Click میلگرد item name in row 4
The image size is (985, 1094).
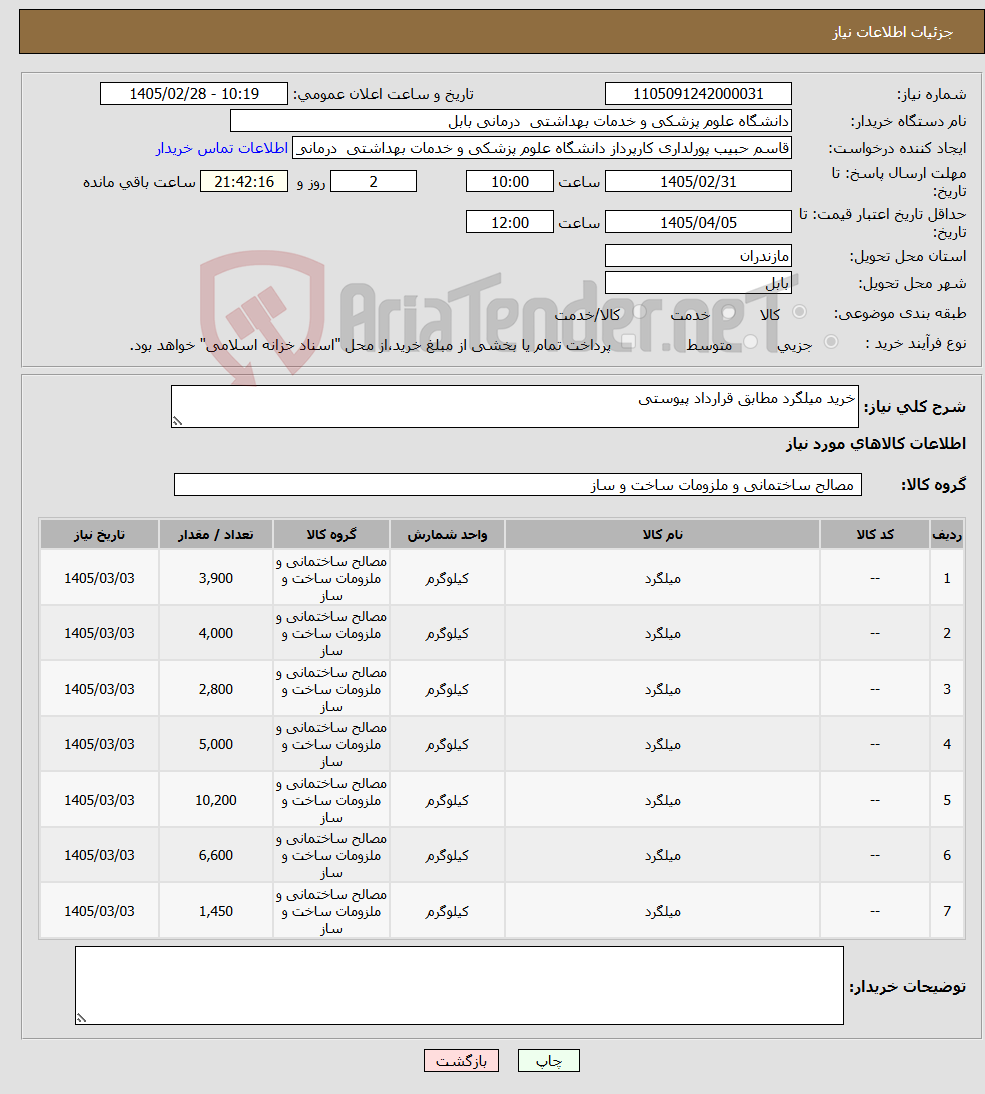point(662,744)
